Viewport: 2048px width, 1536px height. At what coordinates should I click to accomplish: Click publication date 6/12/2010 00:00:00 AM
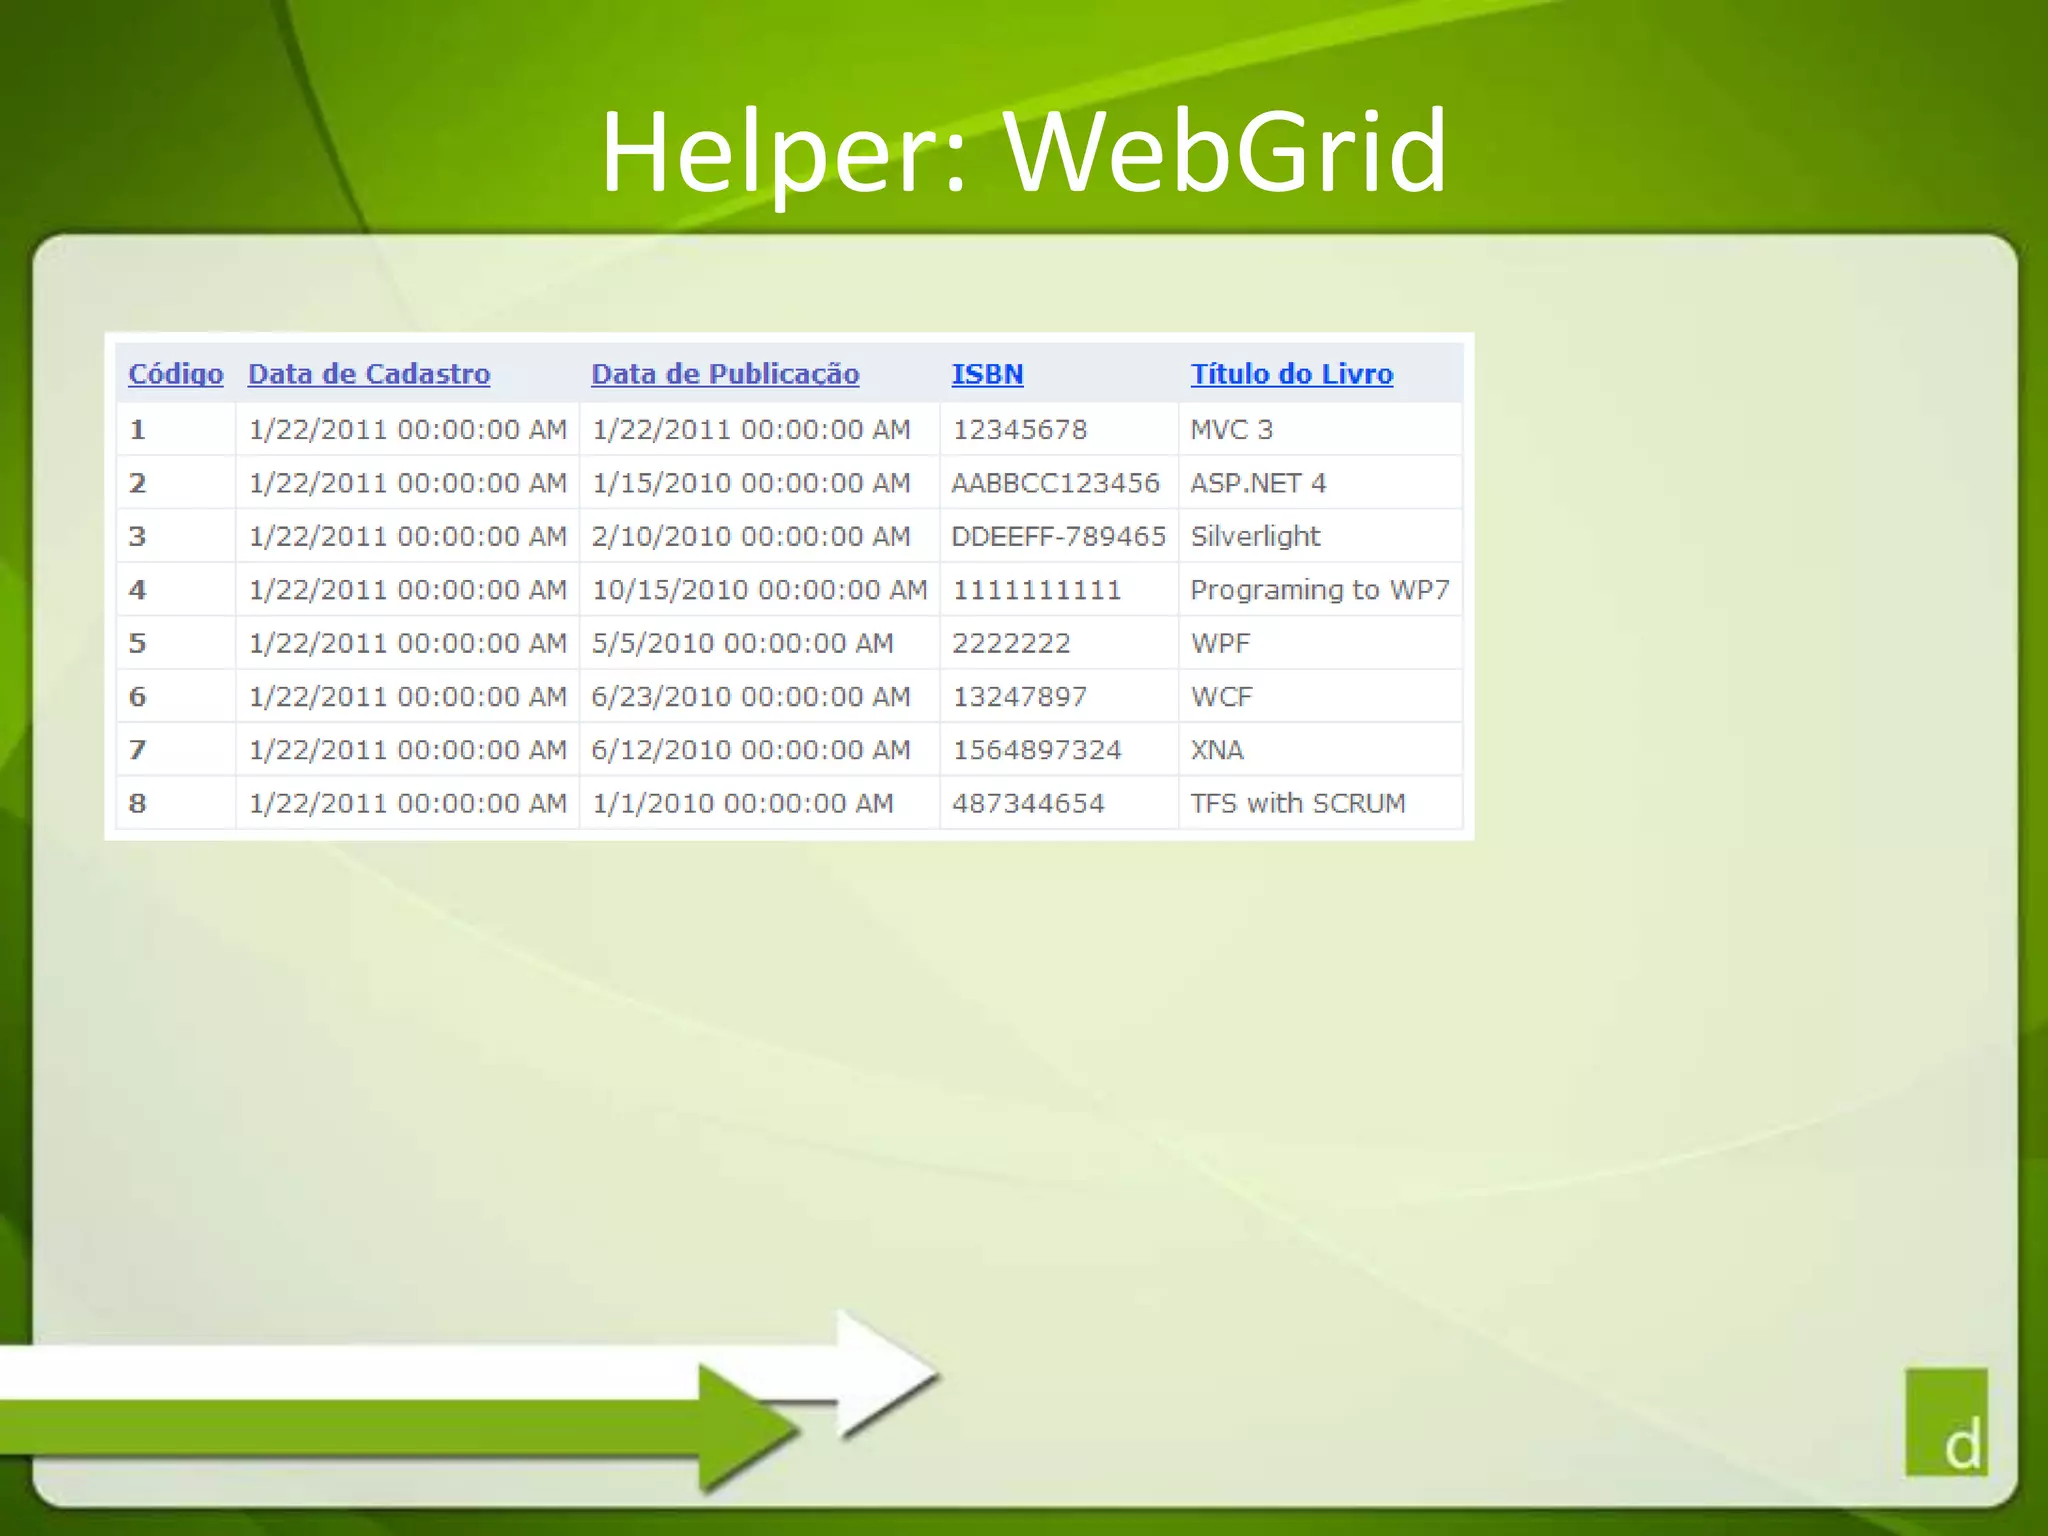click(x=751, y=750)
